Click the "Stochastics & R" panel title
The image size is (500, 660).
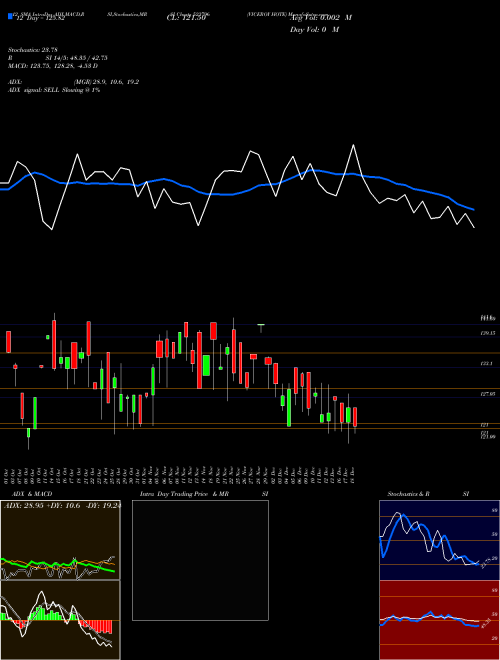point(409,494)
